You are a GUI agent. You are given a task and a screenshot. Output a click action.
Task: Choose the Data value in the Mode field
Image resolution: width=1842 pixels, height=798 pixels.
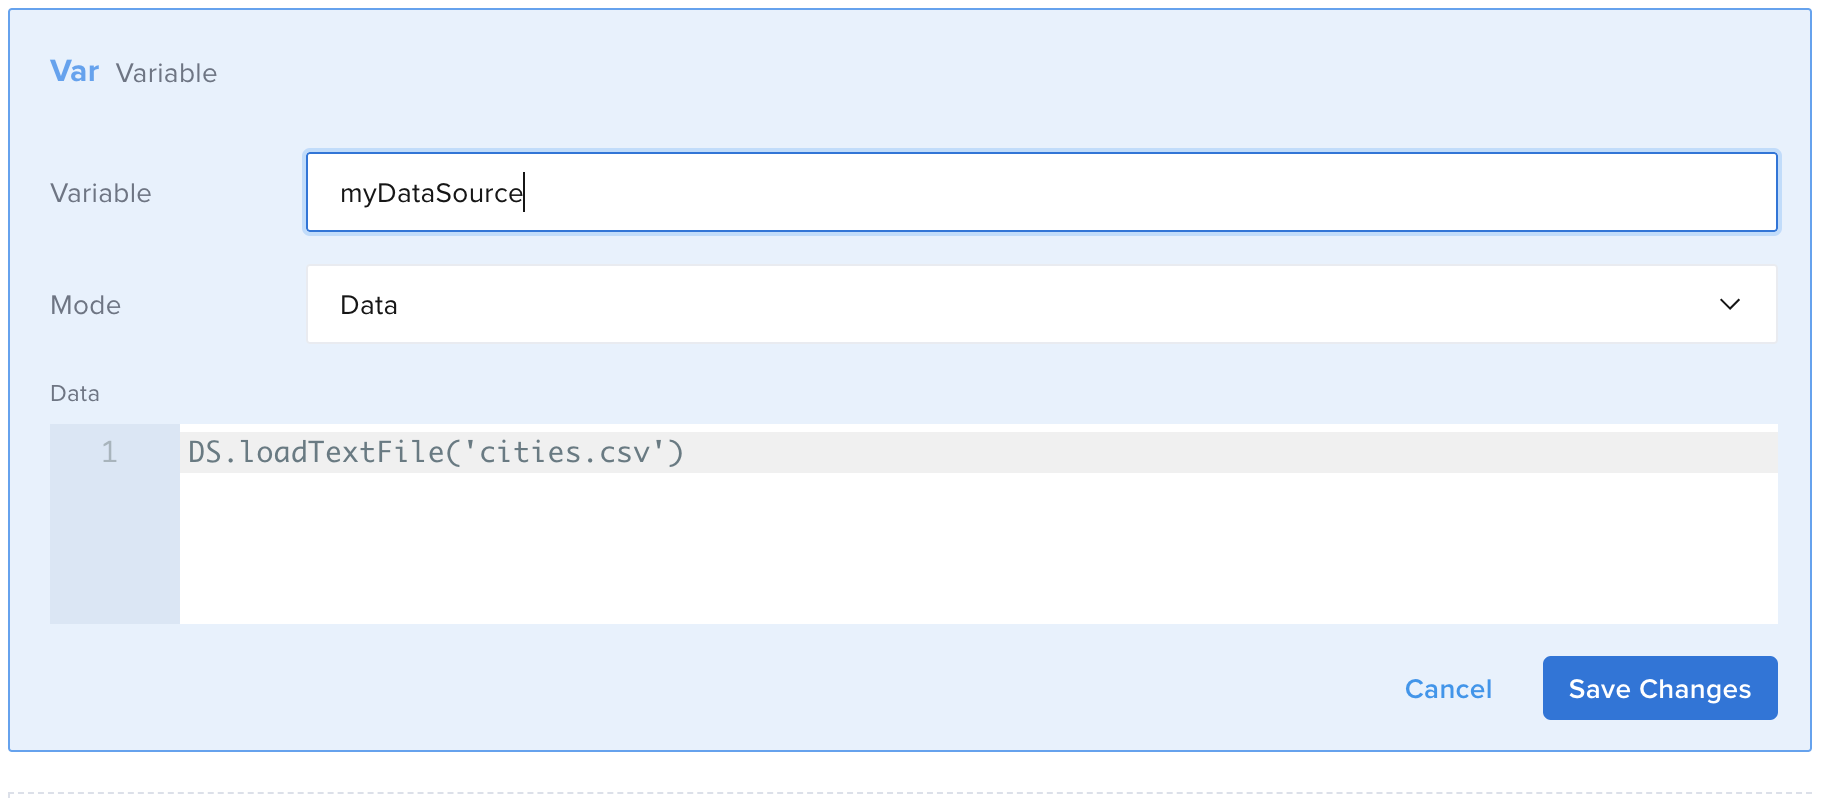(367, 304)
